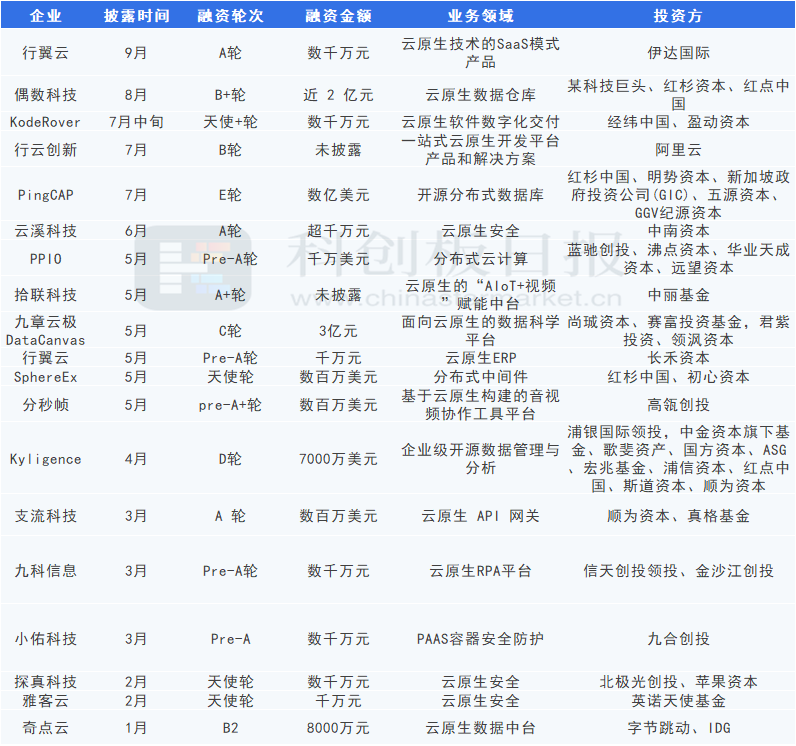This screenshot has height=746, width=796.
Task: Click the 长禾资本 investor cell
Action: (678, 358)
